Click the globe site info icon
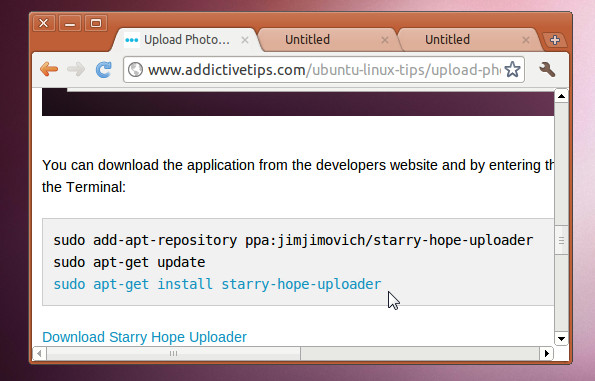595x381 pixels. point(135,69)
